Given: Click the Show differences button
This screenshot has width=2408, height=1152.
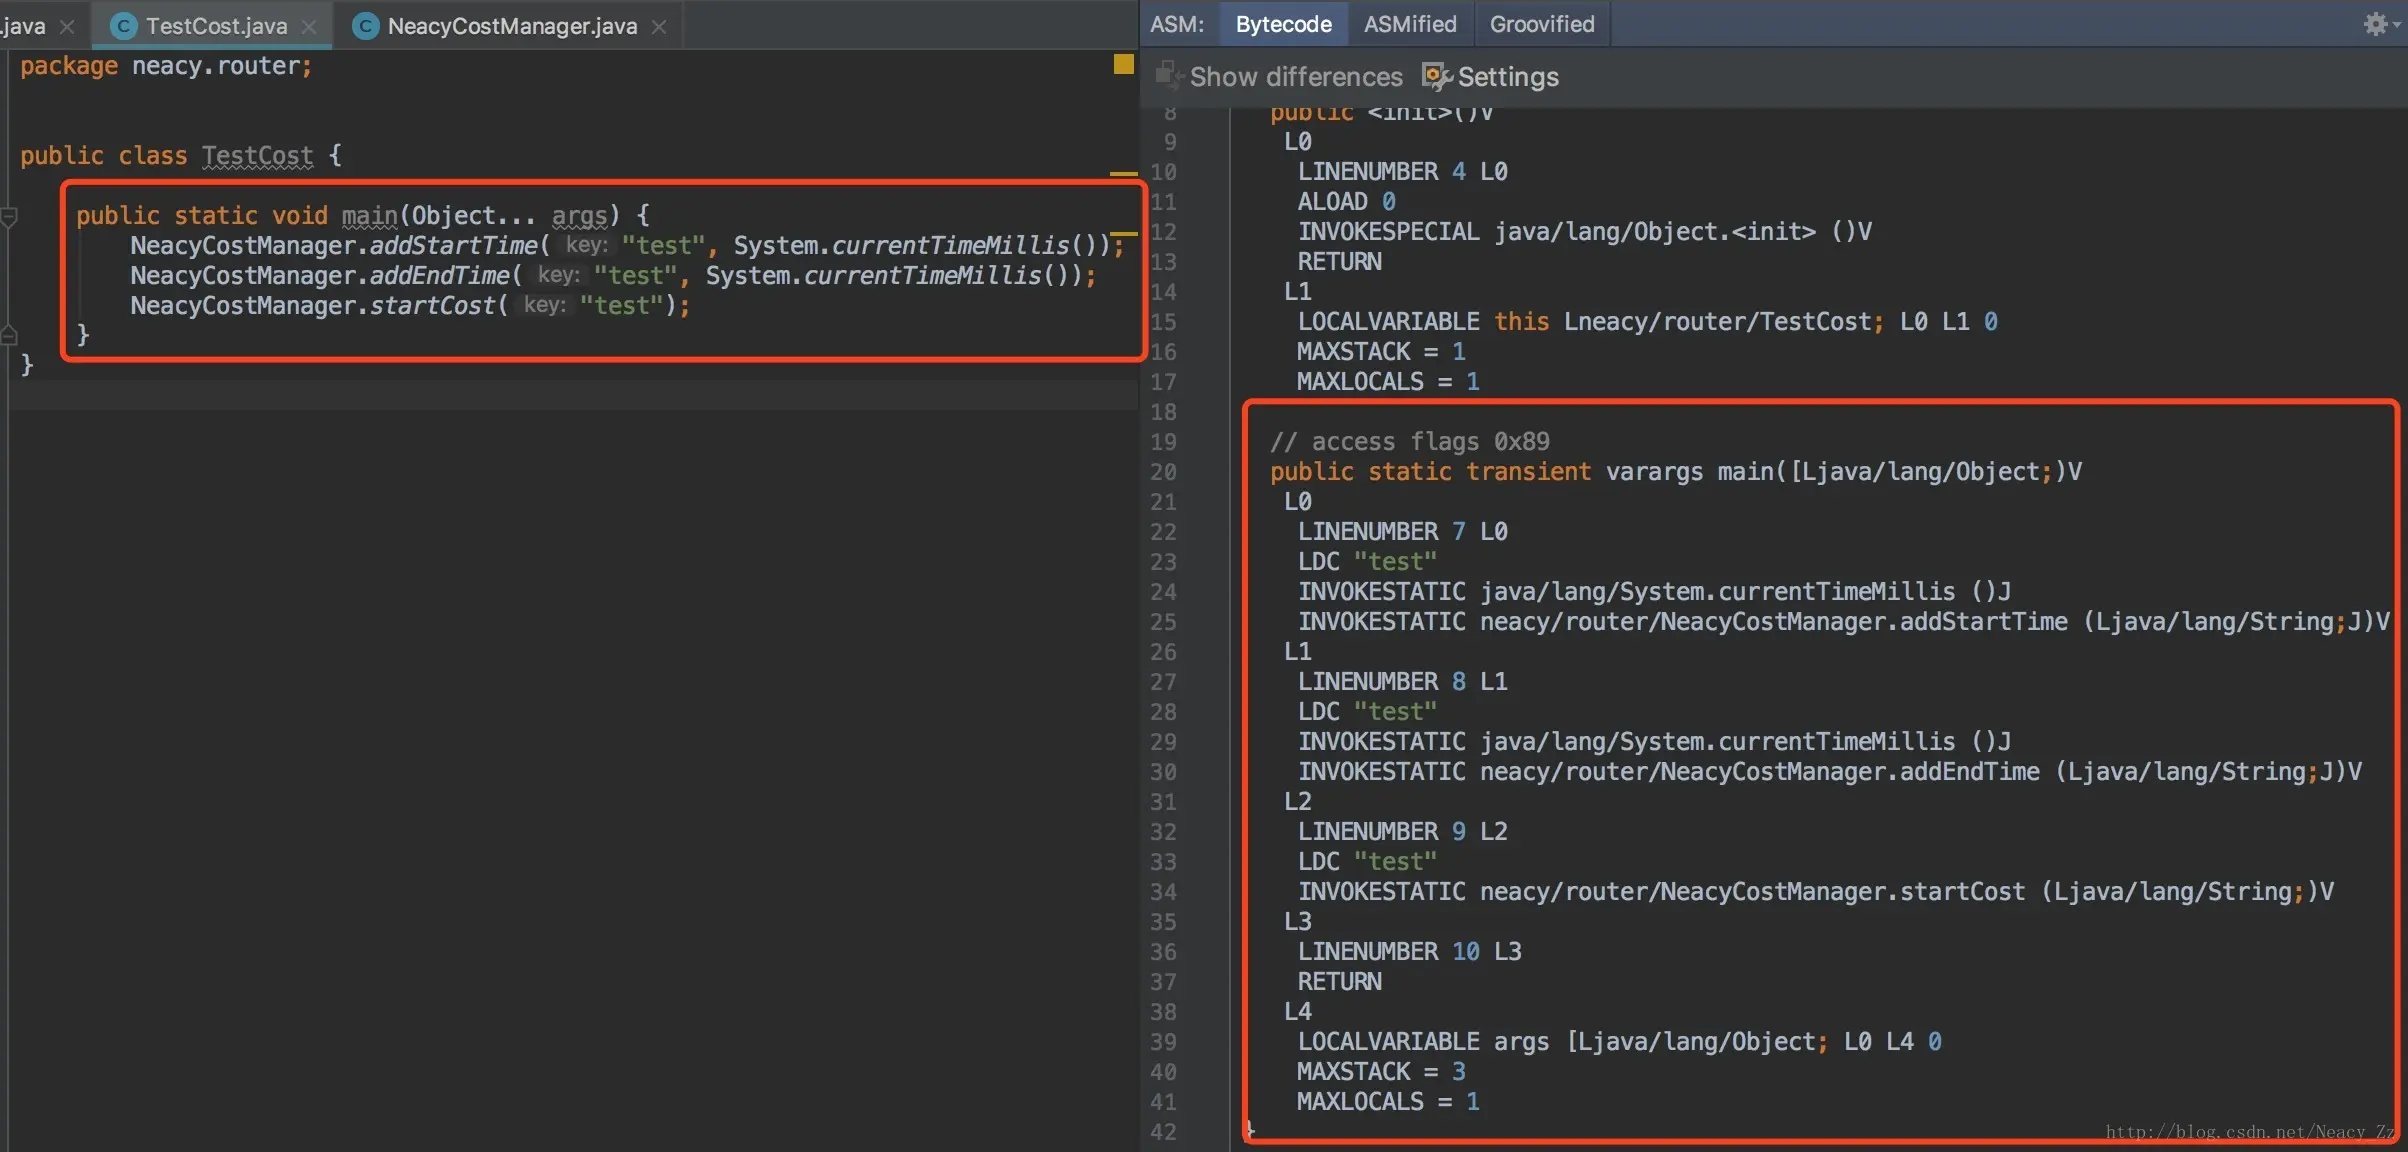Looking at the screenshot, I should tap(1279, 77).
